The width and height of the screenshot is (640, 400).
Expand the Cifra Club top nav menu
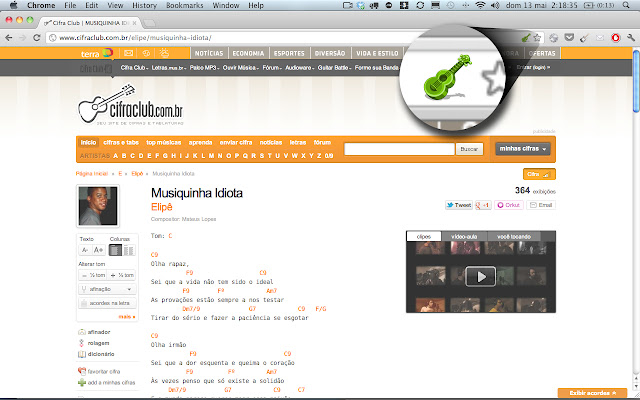(134, 68)
